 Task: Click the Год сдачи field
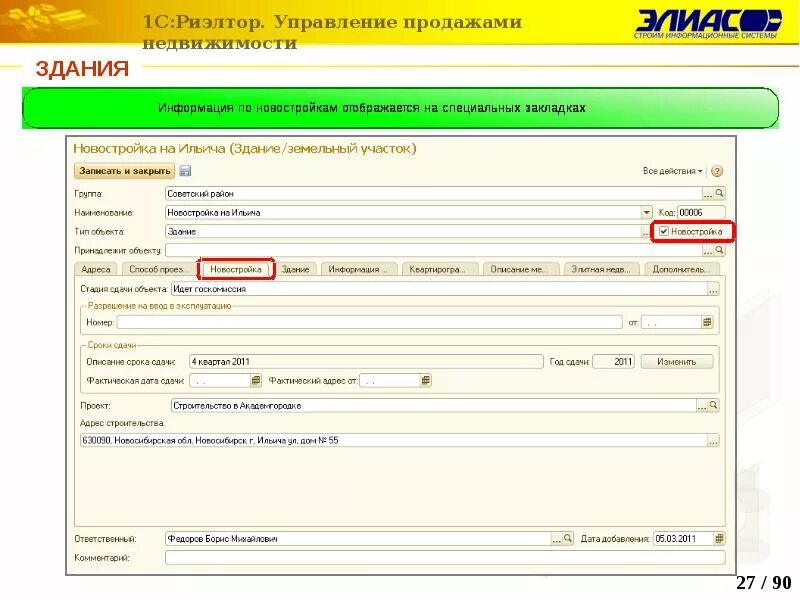point(614,362)
